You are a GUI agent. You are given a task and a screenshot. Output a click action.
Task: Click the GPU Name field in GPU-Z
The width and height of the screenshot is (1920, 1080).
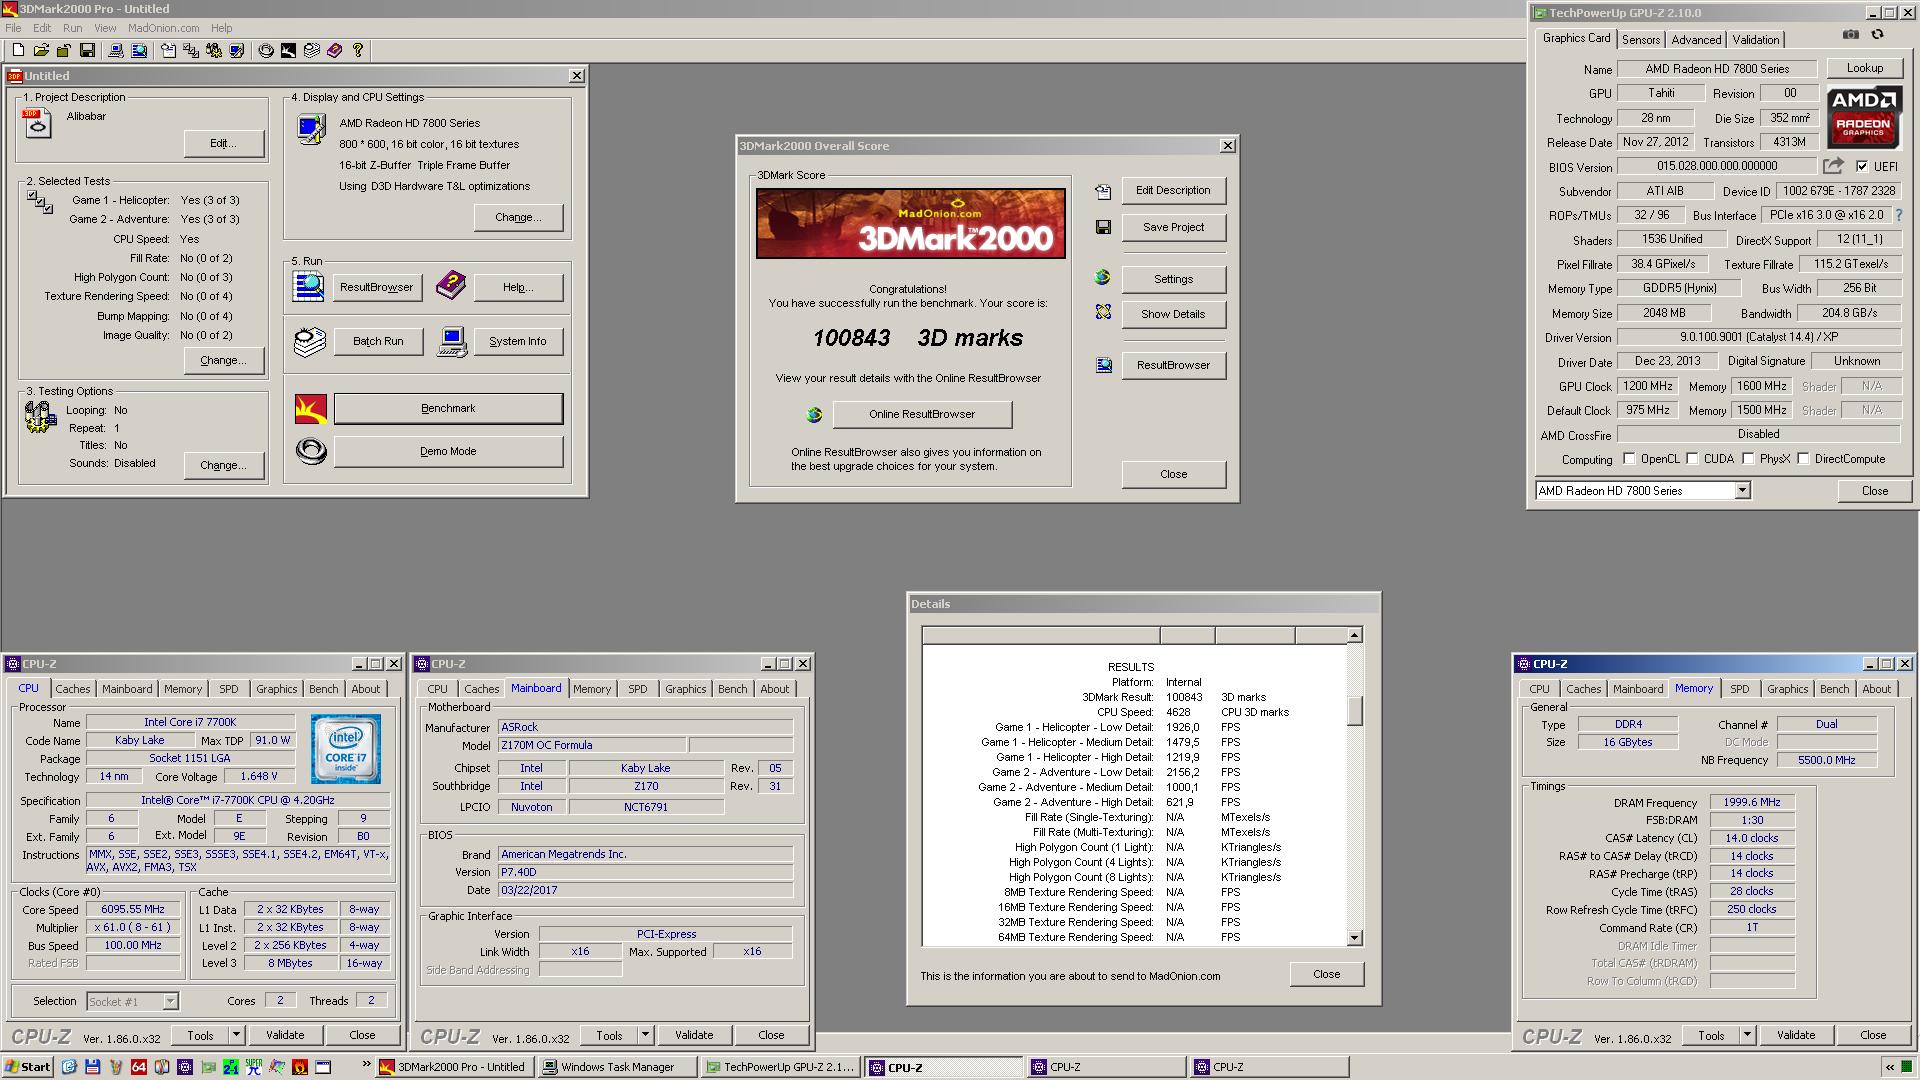(x=1717, y=69)
